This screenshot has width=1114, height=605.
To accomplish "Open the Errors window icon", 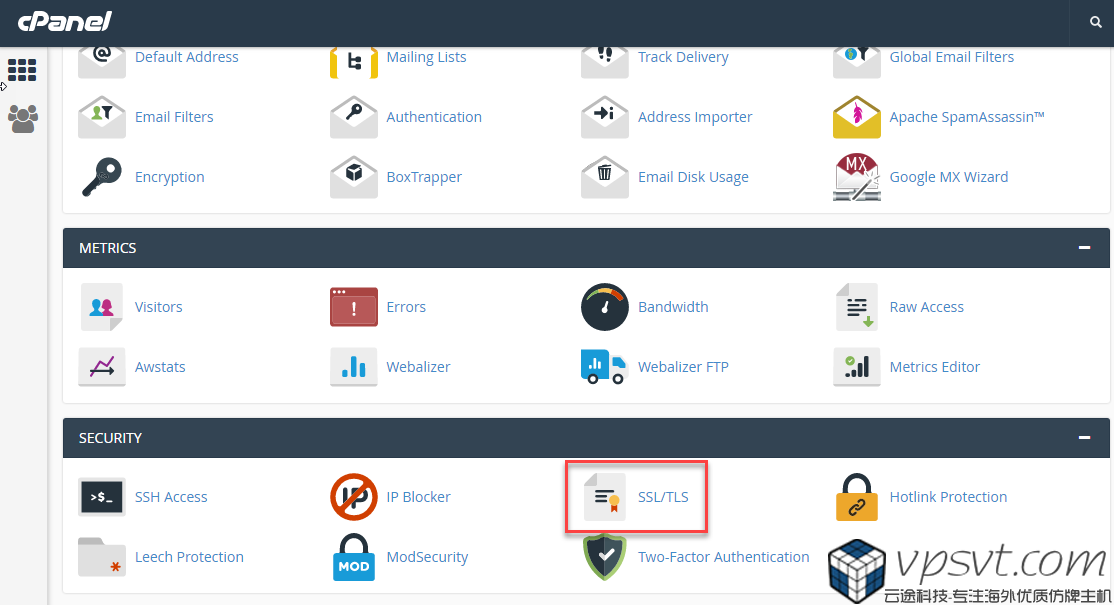I will (x=353, y=307).
